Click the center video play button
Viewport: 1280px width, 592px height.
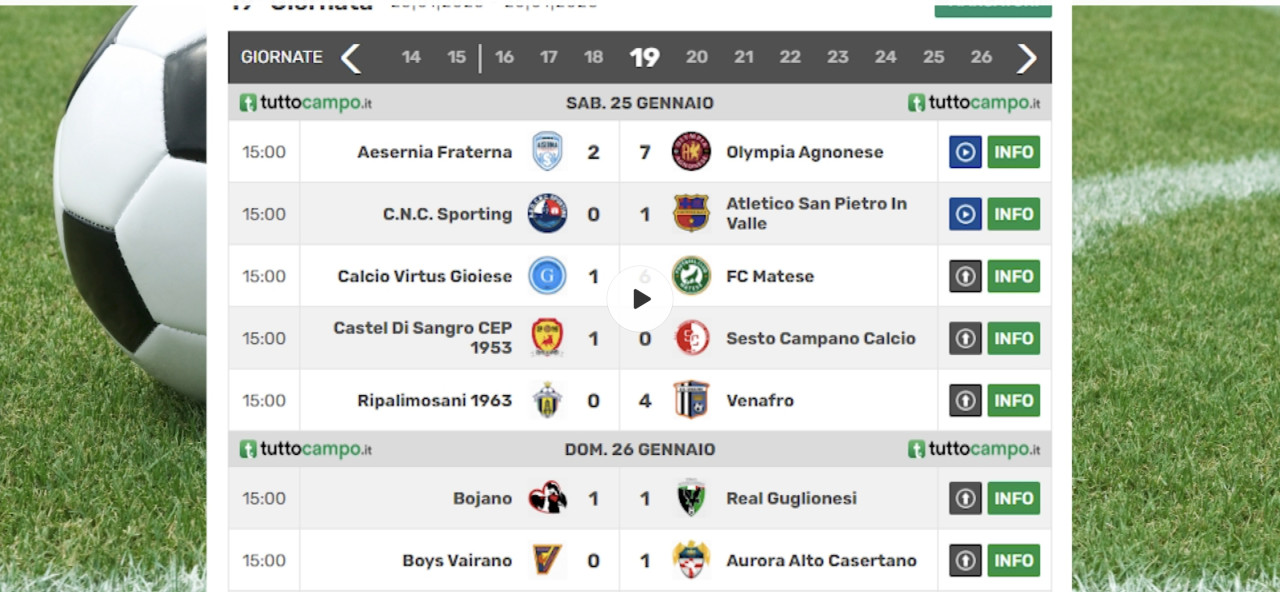tap(640, 299)
